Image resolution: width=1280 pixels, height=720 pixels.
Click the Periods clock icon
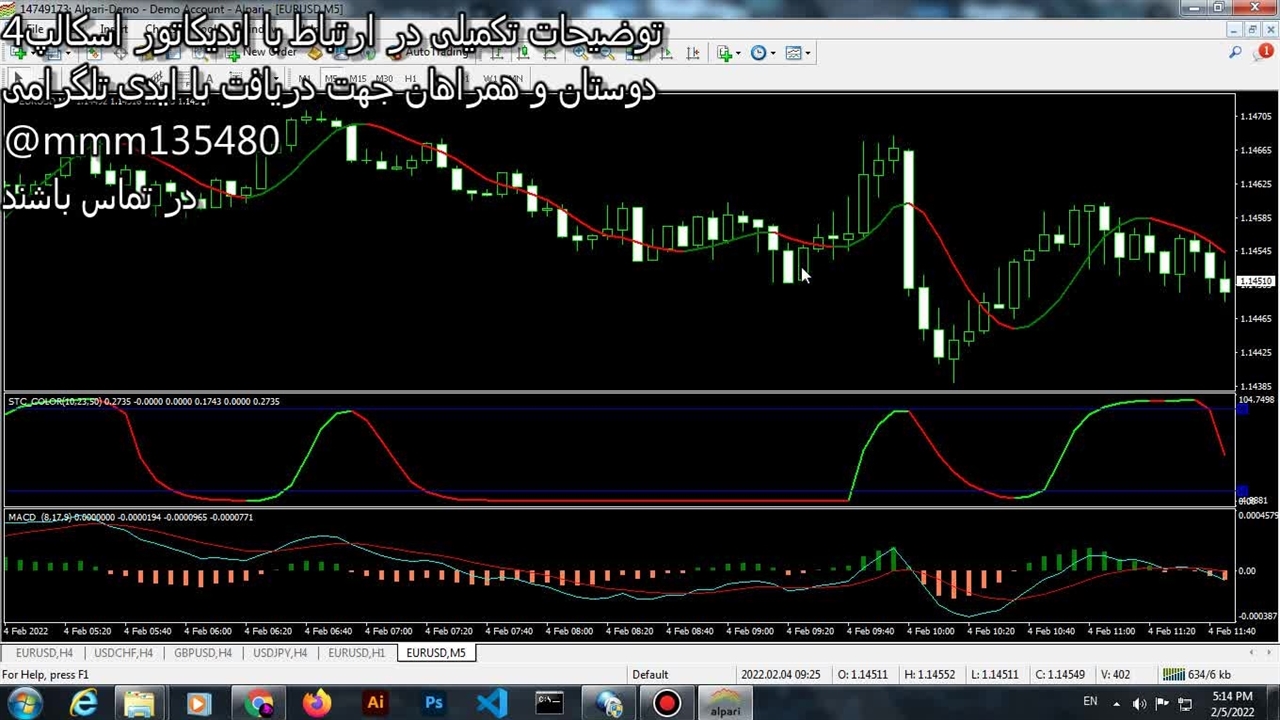[x=758, y=53]
